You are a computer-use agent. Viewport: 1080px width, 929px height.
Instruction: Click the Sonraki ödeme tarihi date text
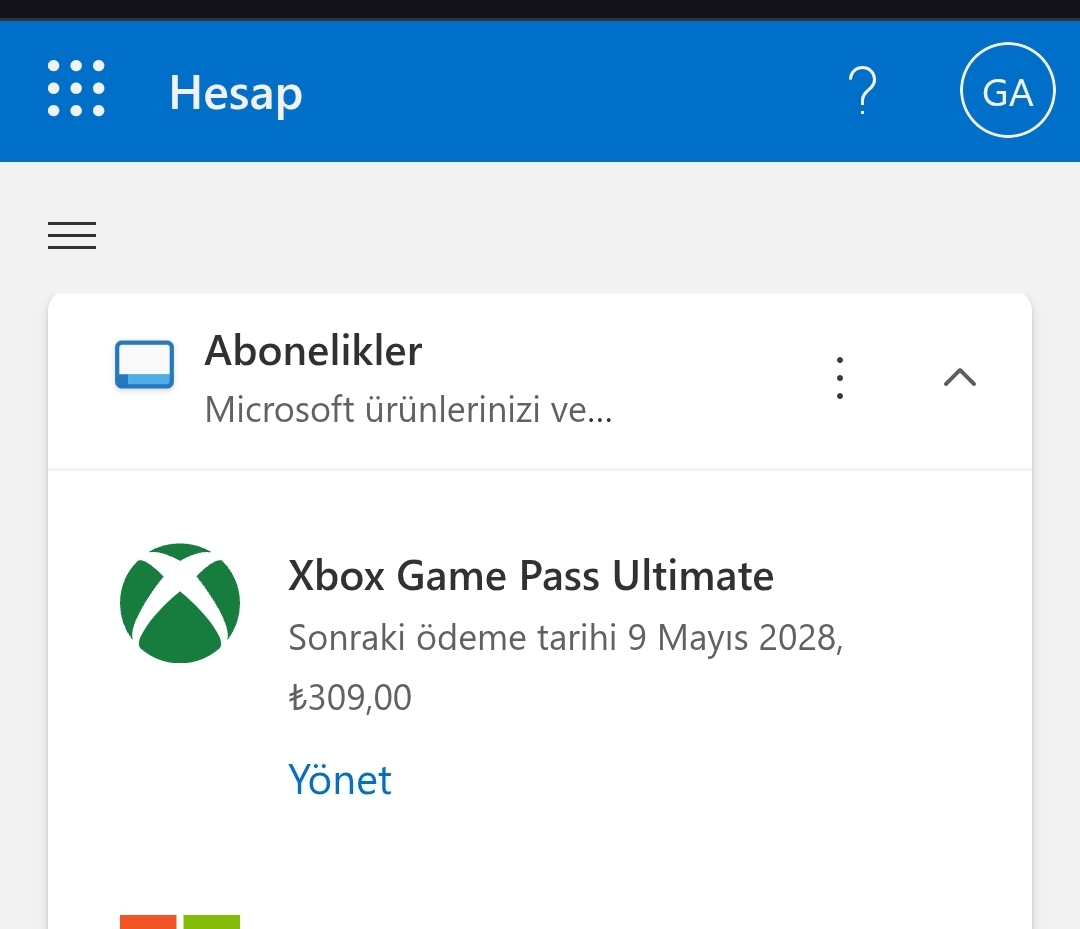565,638
